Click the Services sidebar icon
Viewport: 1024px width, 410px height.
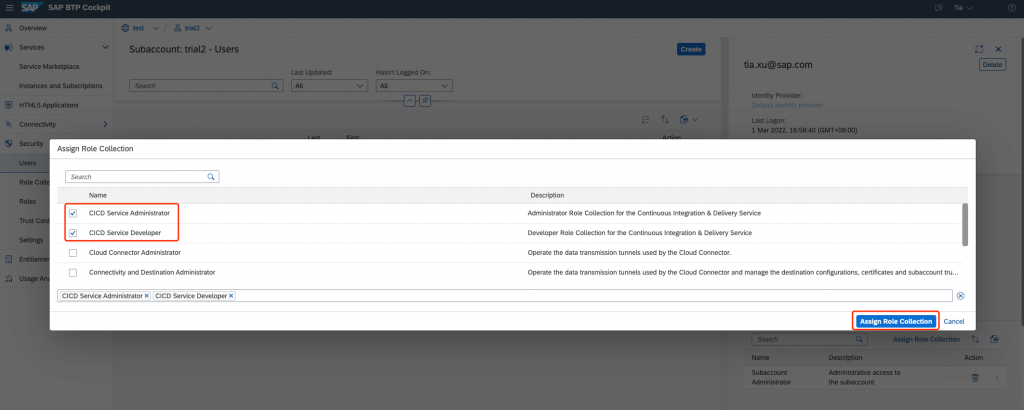pos(8,48)
